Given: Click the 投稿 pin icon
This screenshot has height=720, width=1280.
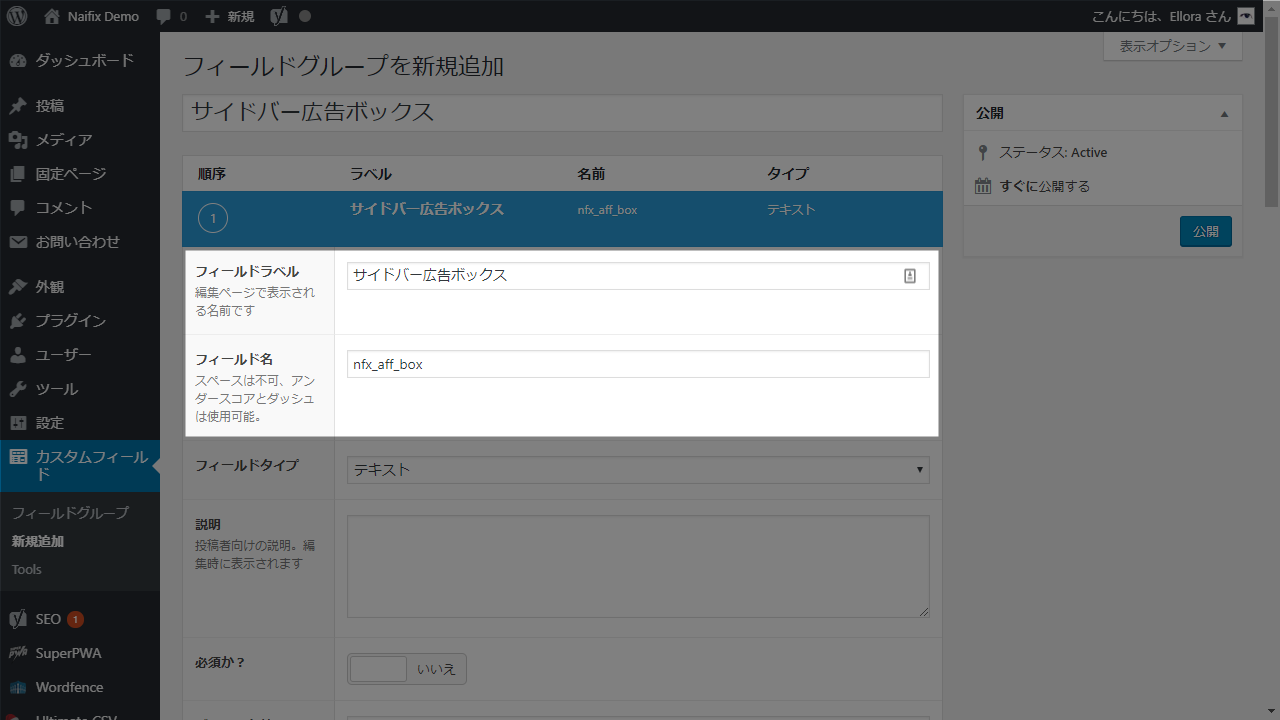Looking at the screenshot, I should [18, 106].
